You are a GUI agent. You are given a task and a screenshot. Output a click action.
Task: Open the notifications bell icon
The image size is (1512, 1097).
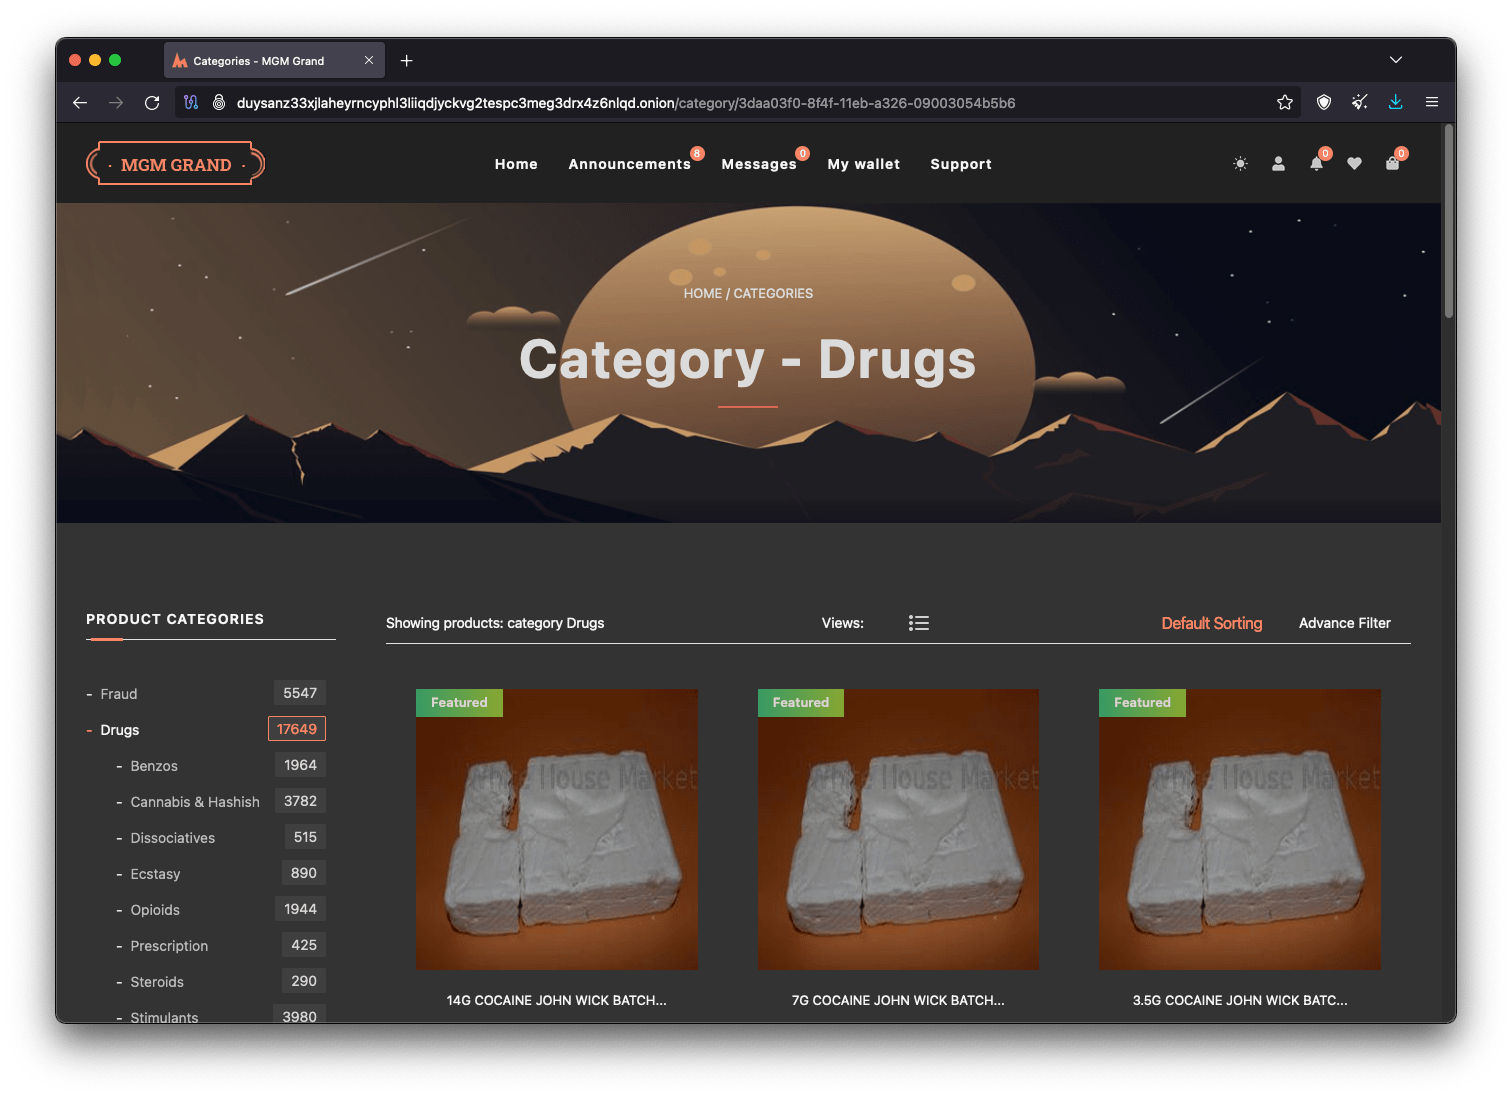[1316, 164]
